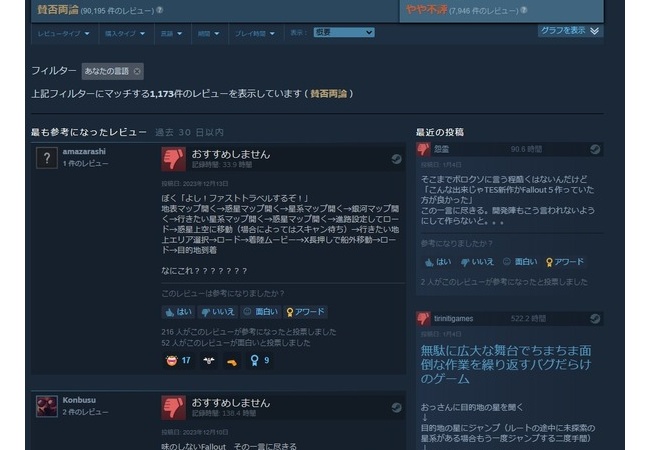The height and width of the screenshot is (450, 650).
Task: Vote いいえ on amazarashi's review
Action: 218,312
